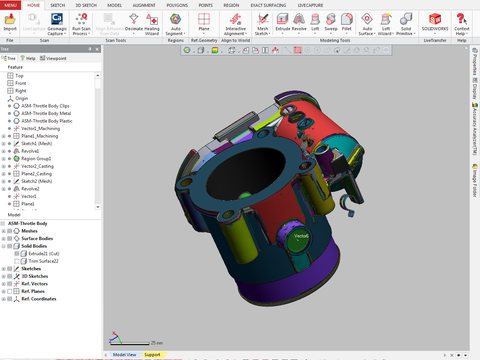
Task: Select the Mesh Sketch tool
Action: pyautogui.click(x=262, y=24)
